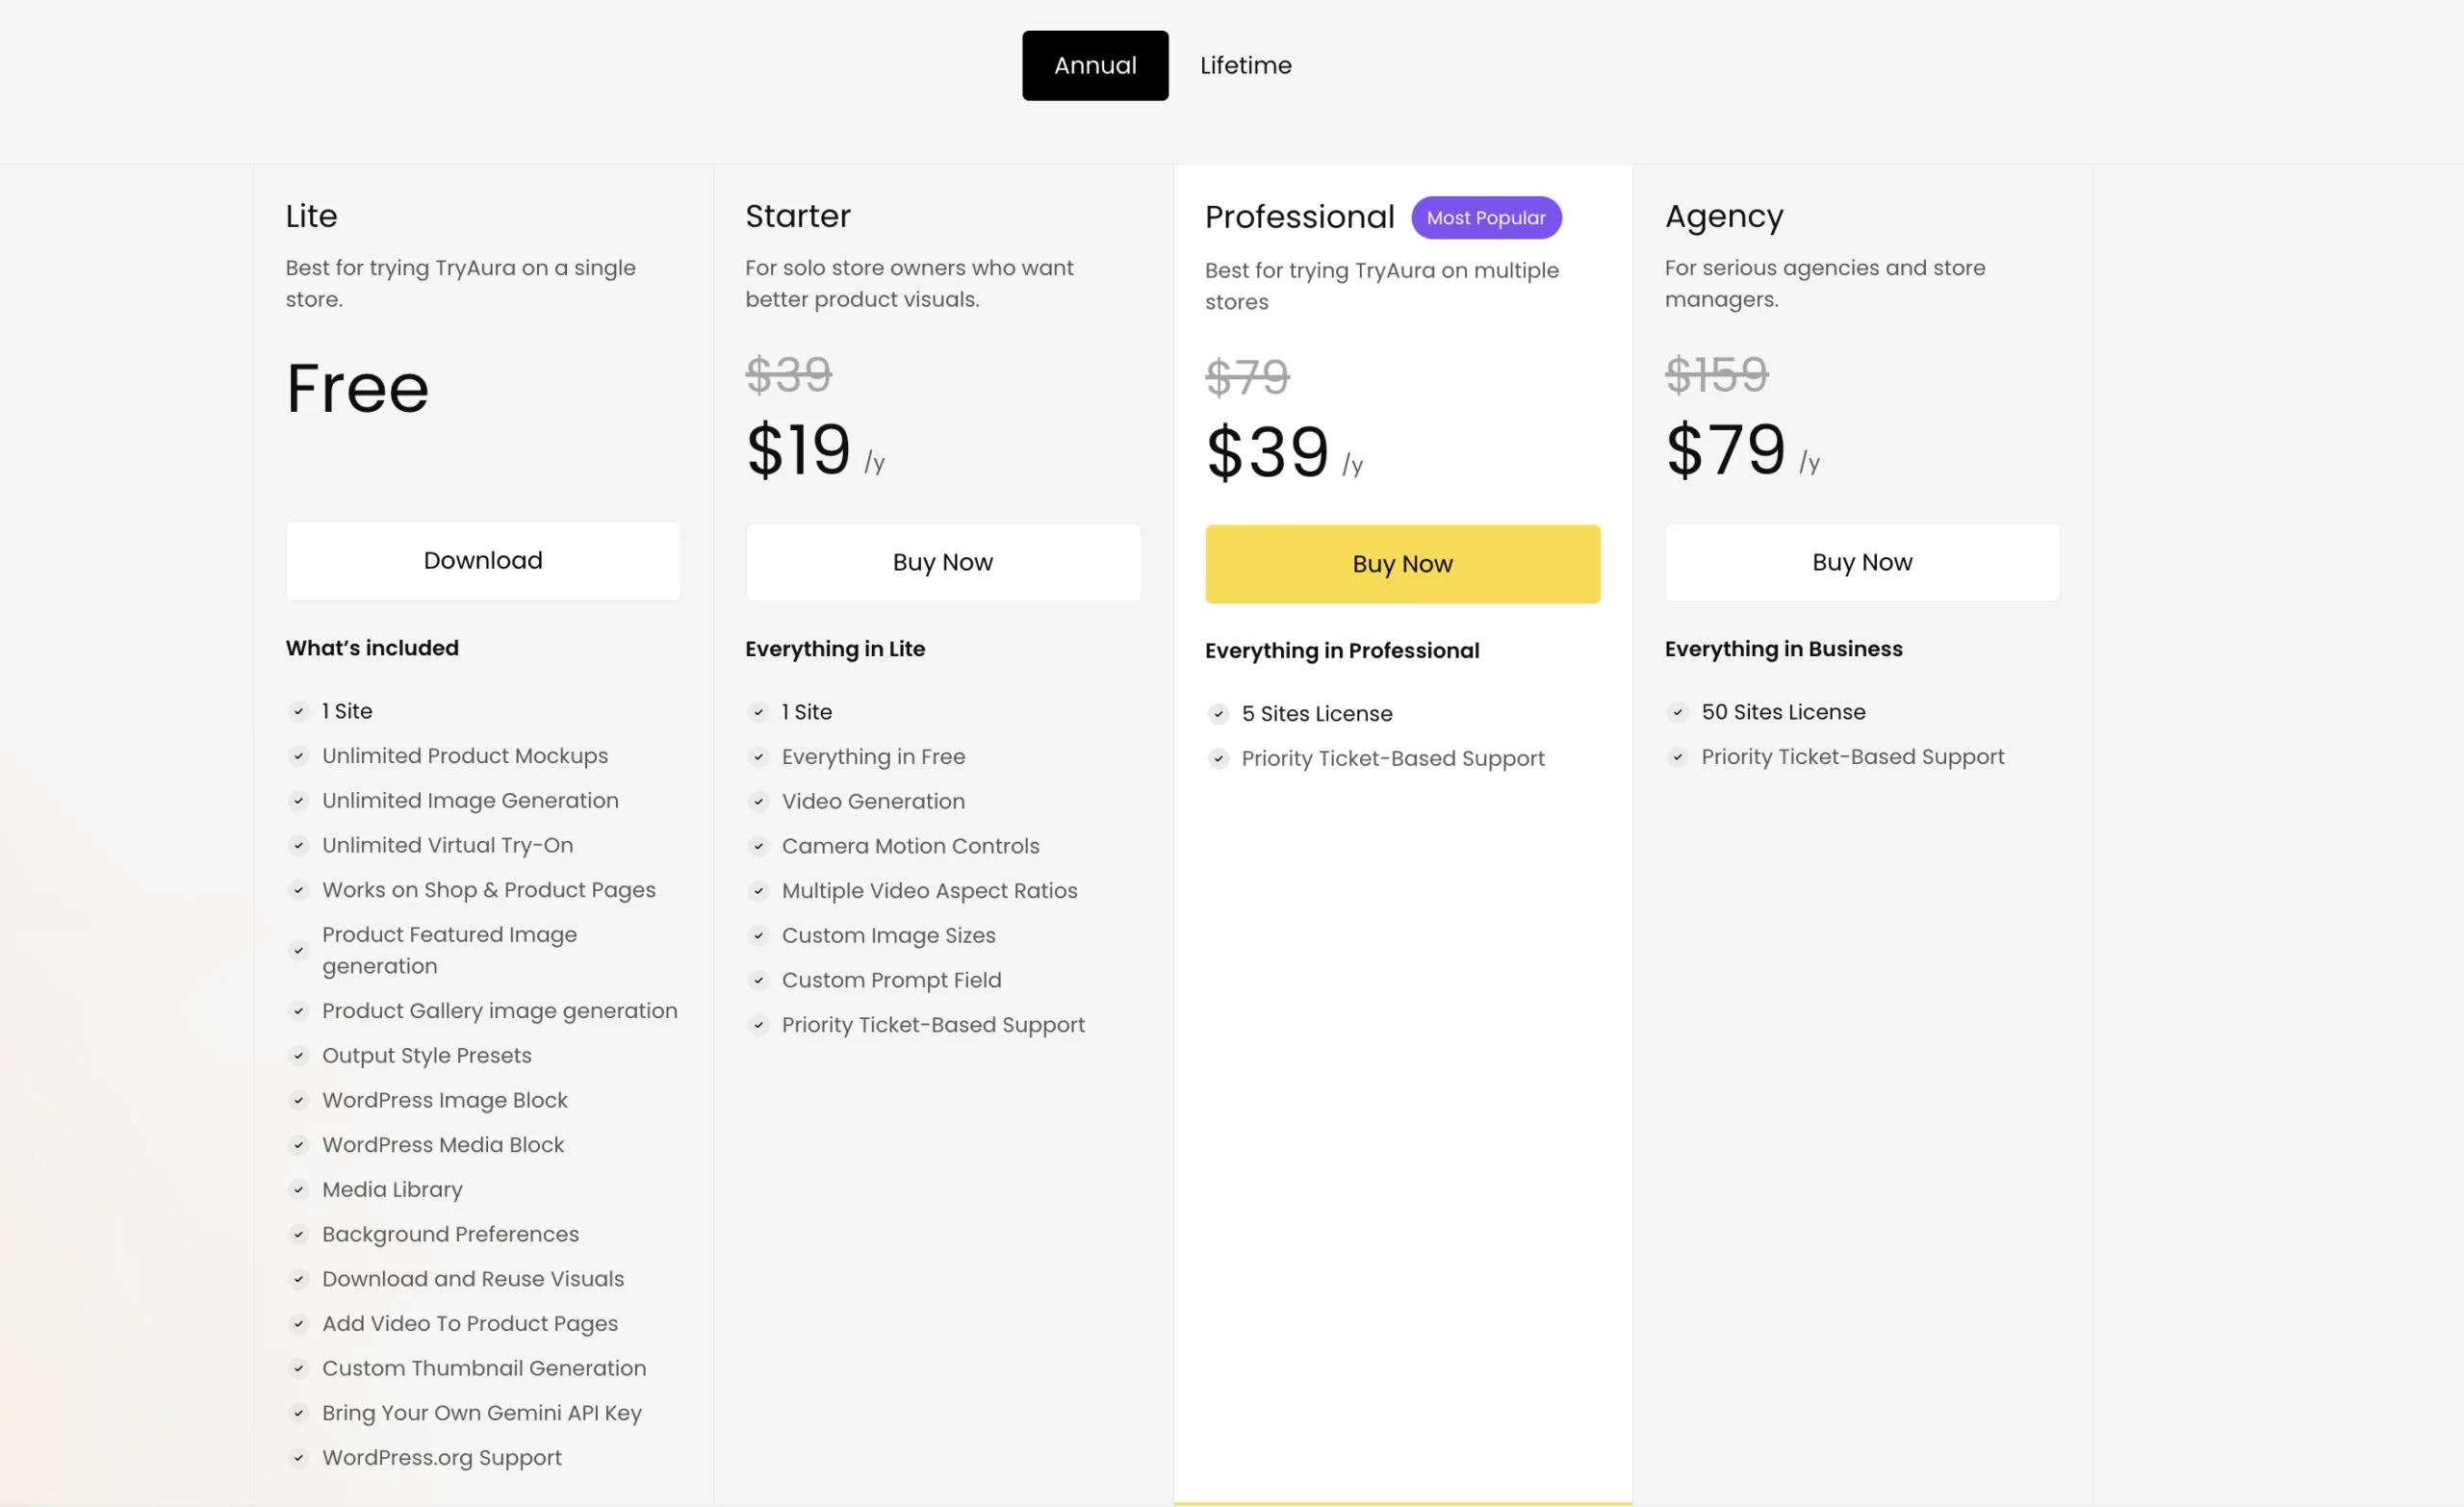Click check icon beside 5 Sites License
The height and width of the screenshot is (1507, 2464).
1218,714
